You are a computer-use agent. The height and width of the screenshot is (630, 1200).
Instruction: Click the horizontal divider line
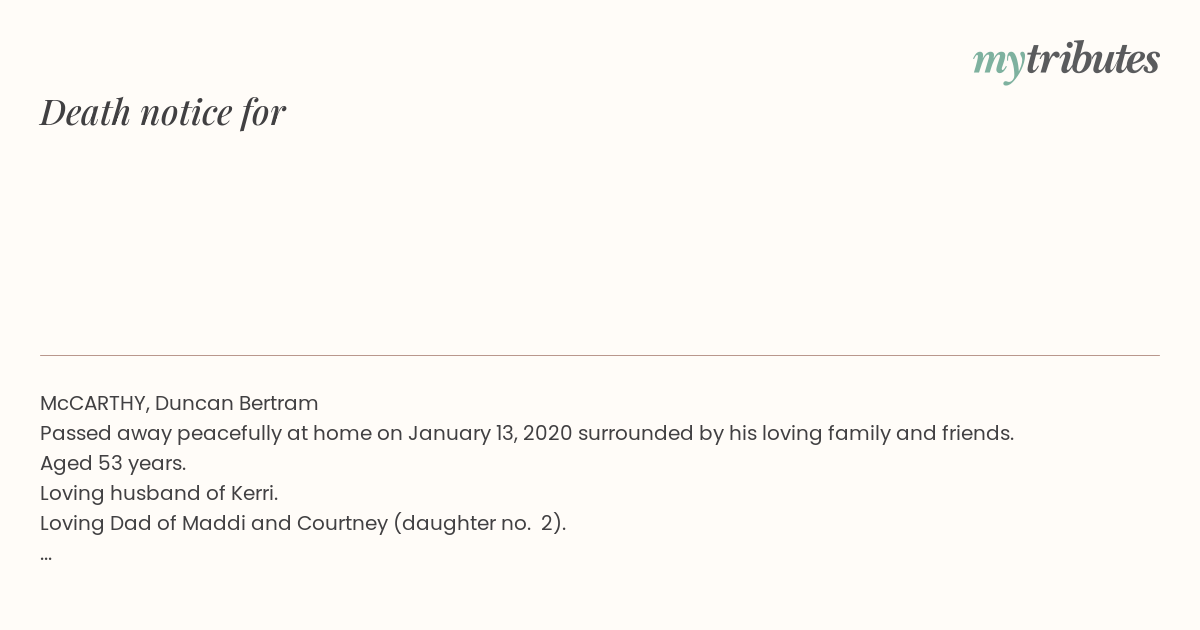click(x=600, y=355)
